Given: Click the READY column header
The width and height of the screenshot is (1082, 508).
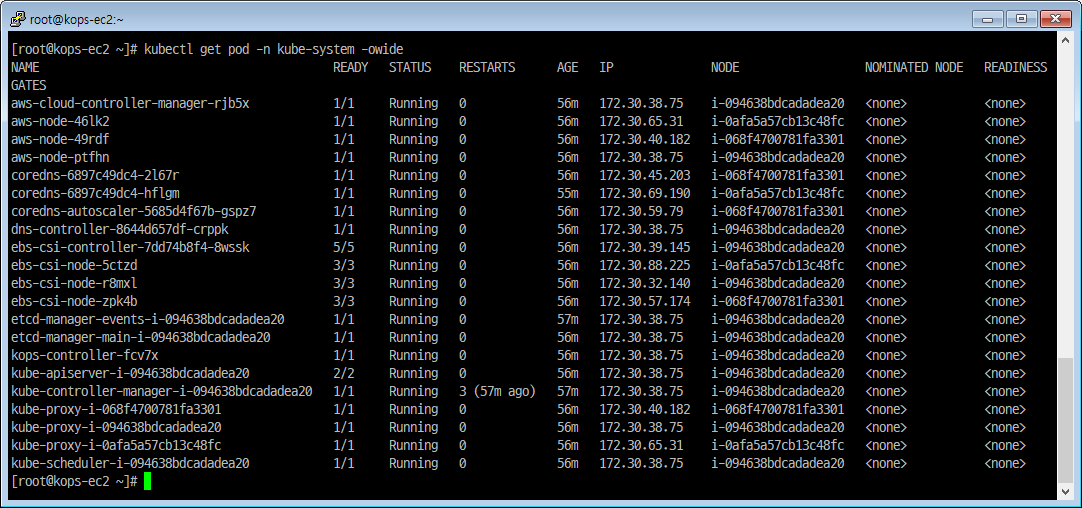Looking at the screenshot, I should pos(351,68).
